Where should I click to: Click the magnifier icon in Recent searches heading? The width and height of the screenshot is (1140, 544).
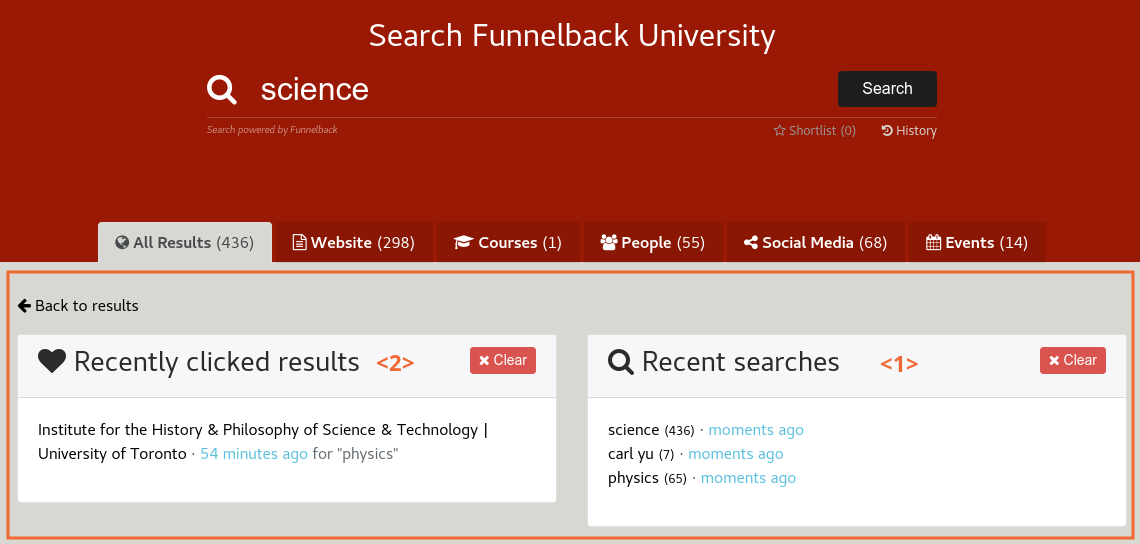click(x=622, y=361)
